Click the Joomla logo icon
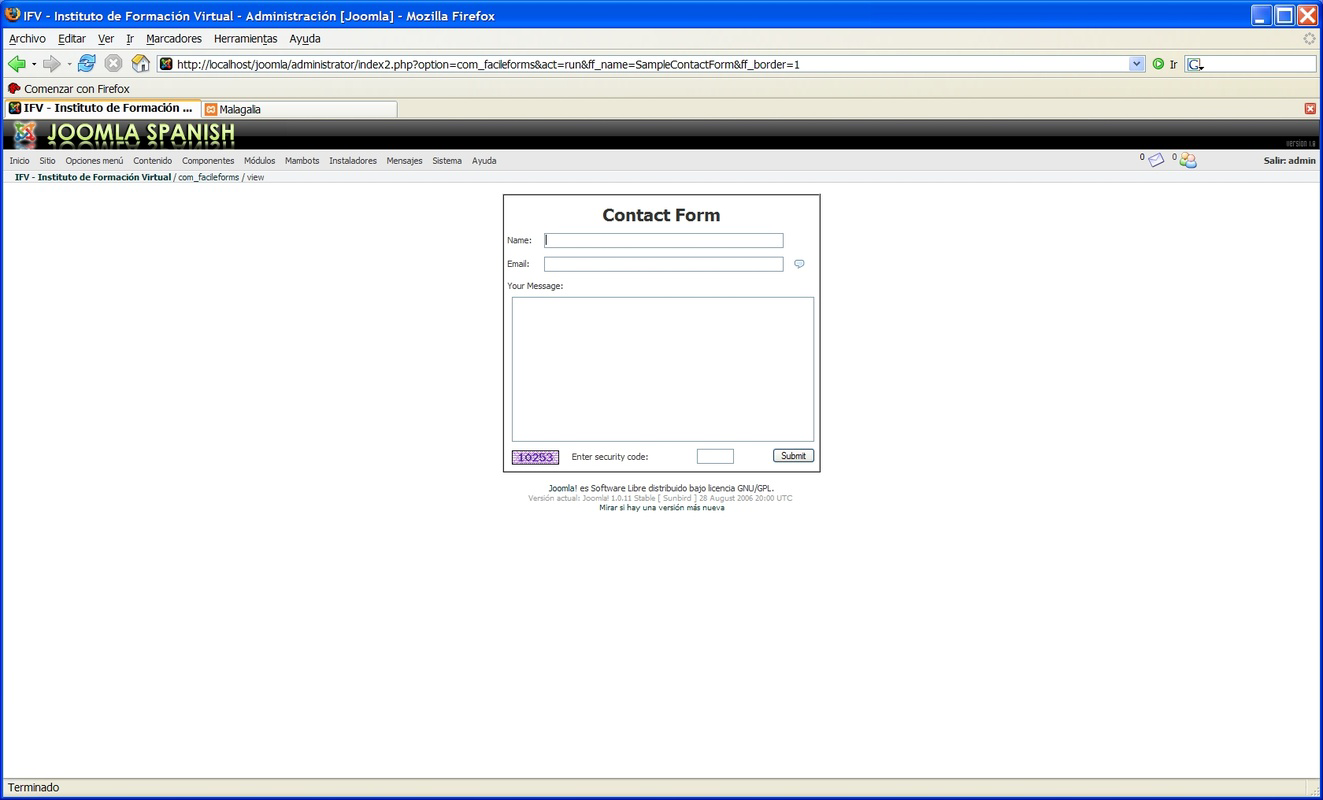 coord(25,134)
